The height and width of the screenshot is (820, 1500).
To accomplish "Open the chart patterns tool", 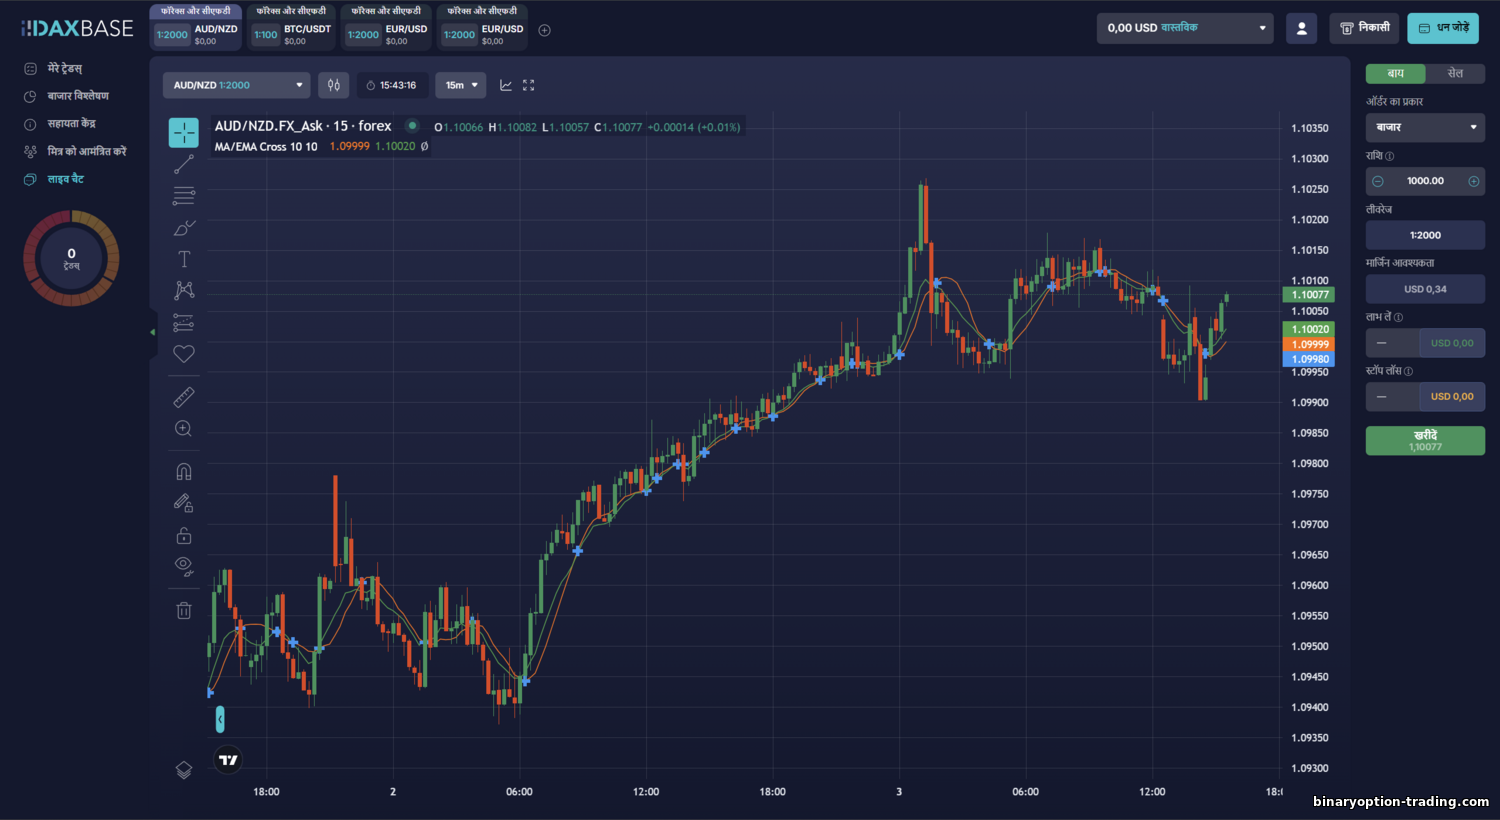I will coord(184,290).
